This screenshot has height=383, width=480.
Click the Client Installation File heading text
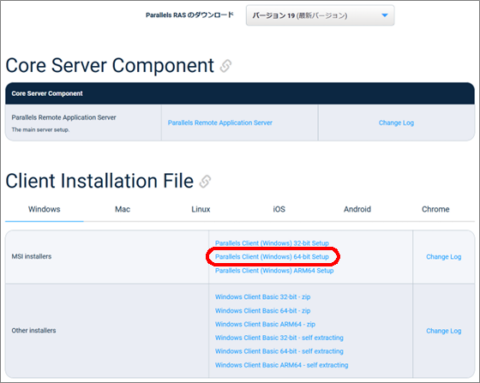pyautogui.click(x=99, y=181)
